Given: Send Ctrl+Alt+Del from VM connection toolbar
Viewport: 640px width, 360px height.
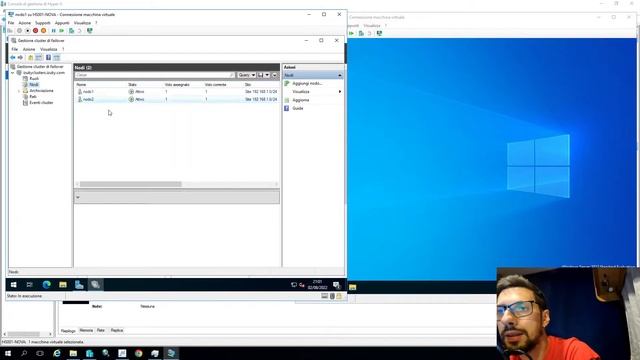Looking at the screenshot, I should 10,31.
